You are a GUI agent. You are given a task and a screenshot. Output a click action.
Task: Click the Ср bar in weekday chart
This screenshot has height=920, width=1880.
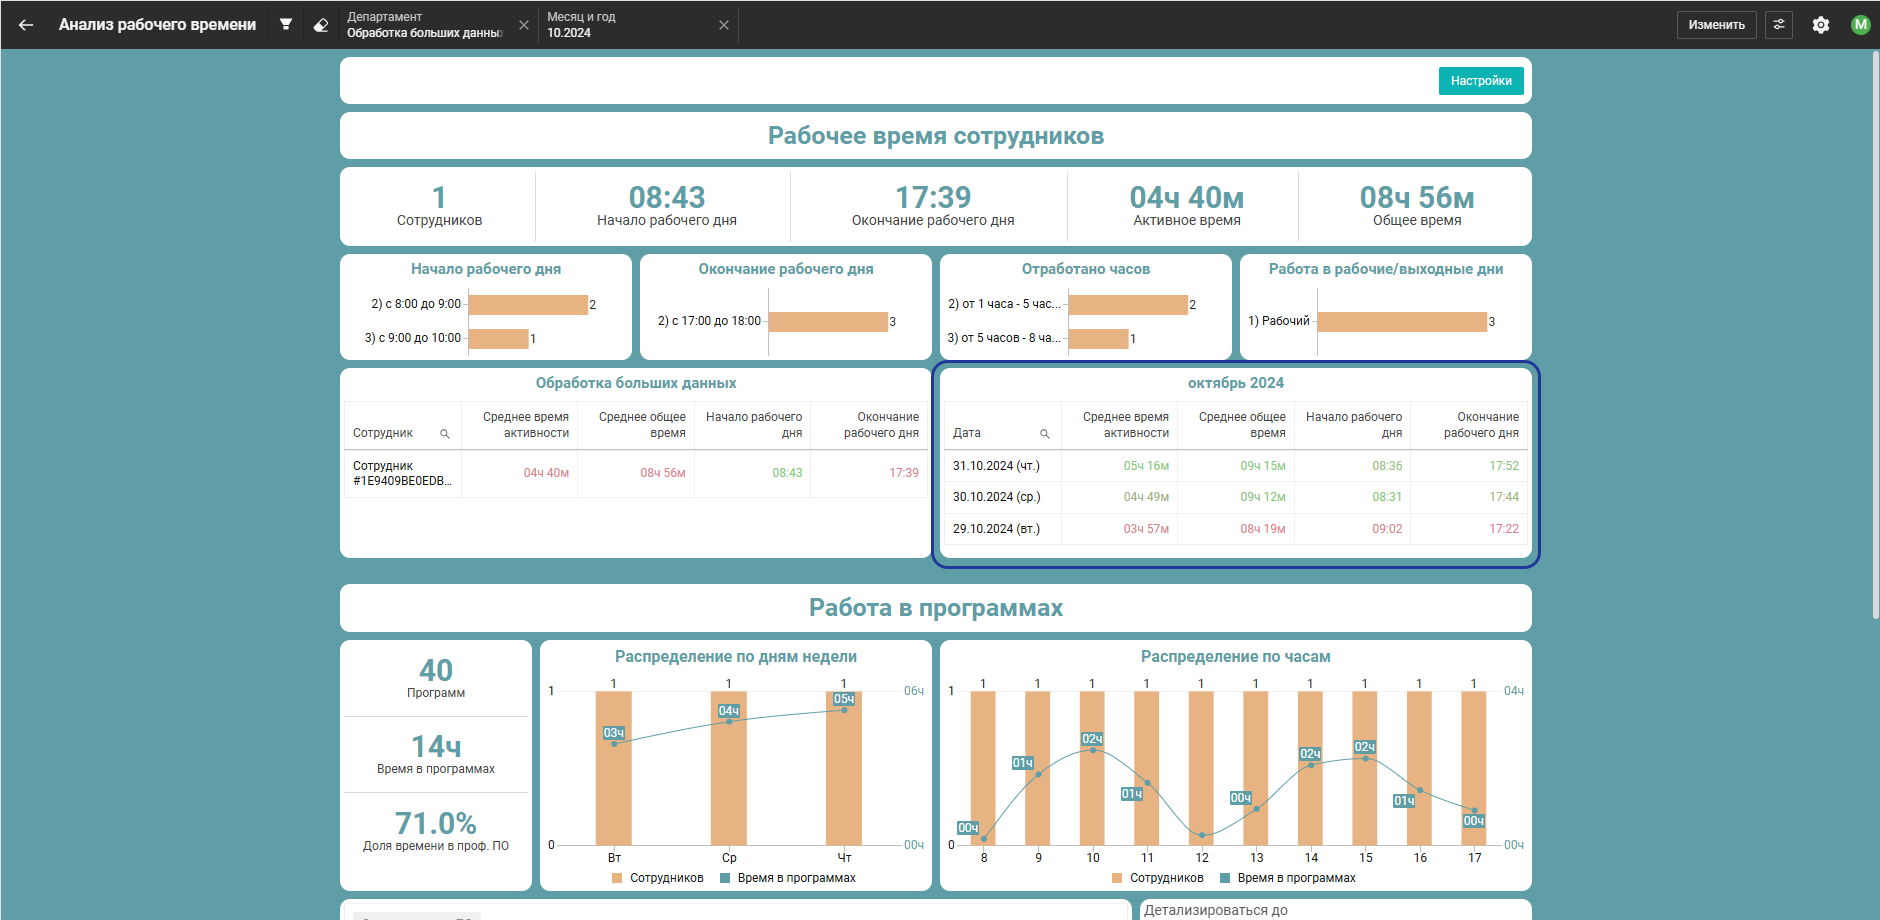729,768
